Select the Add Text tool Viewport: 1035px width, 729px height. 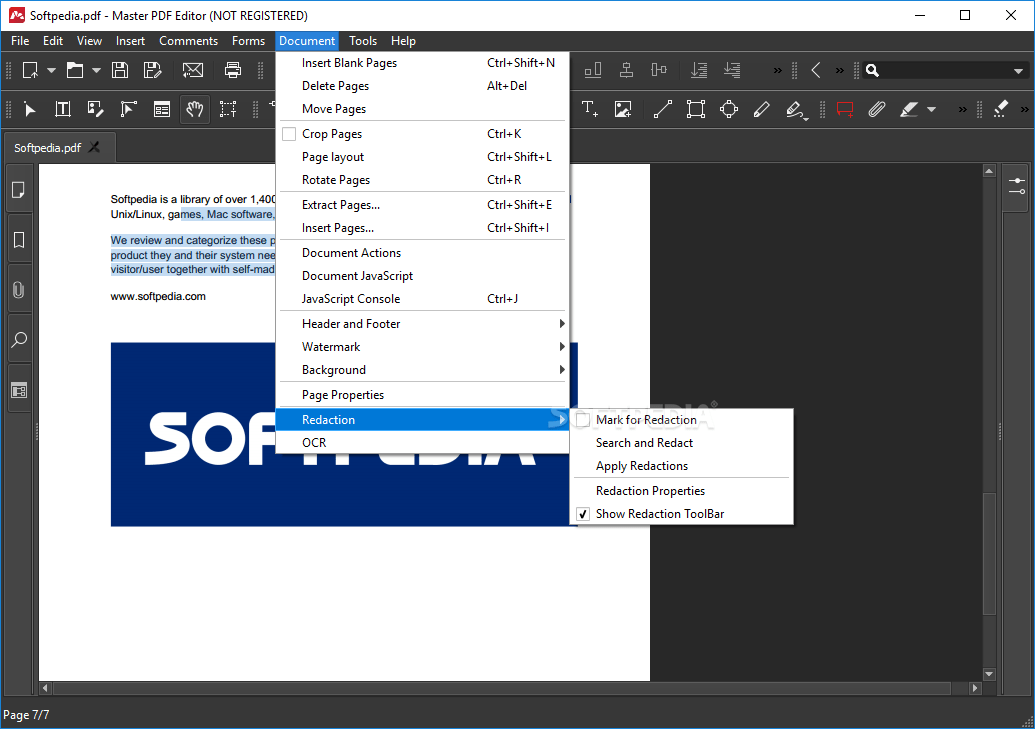[589, 109]
